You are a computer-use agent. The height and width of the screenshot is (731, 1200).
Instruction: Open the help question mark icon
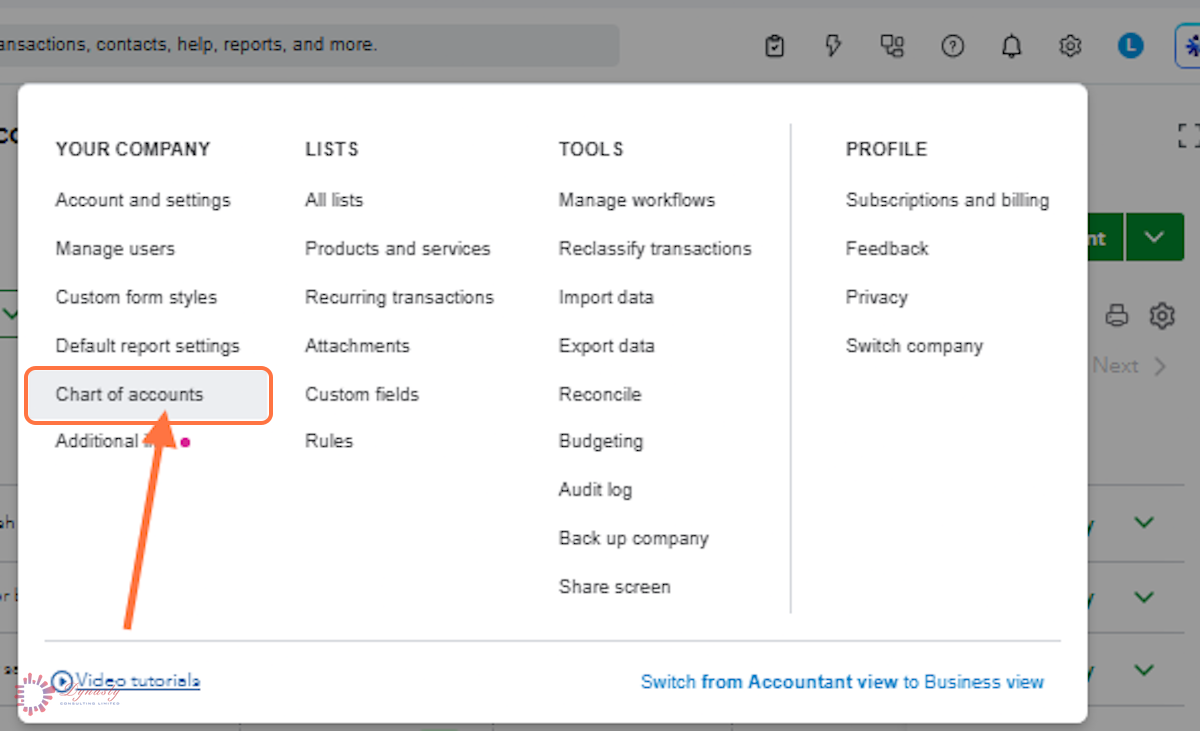953,46
